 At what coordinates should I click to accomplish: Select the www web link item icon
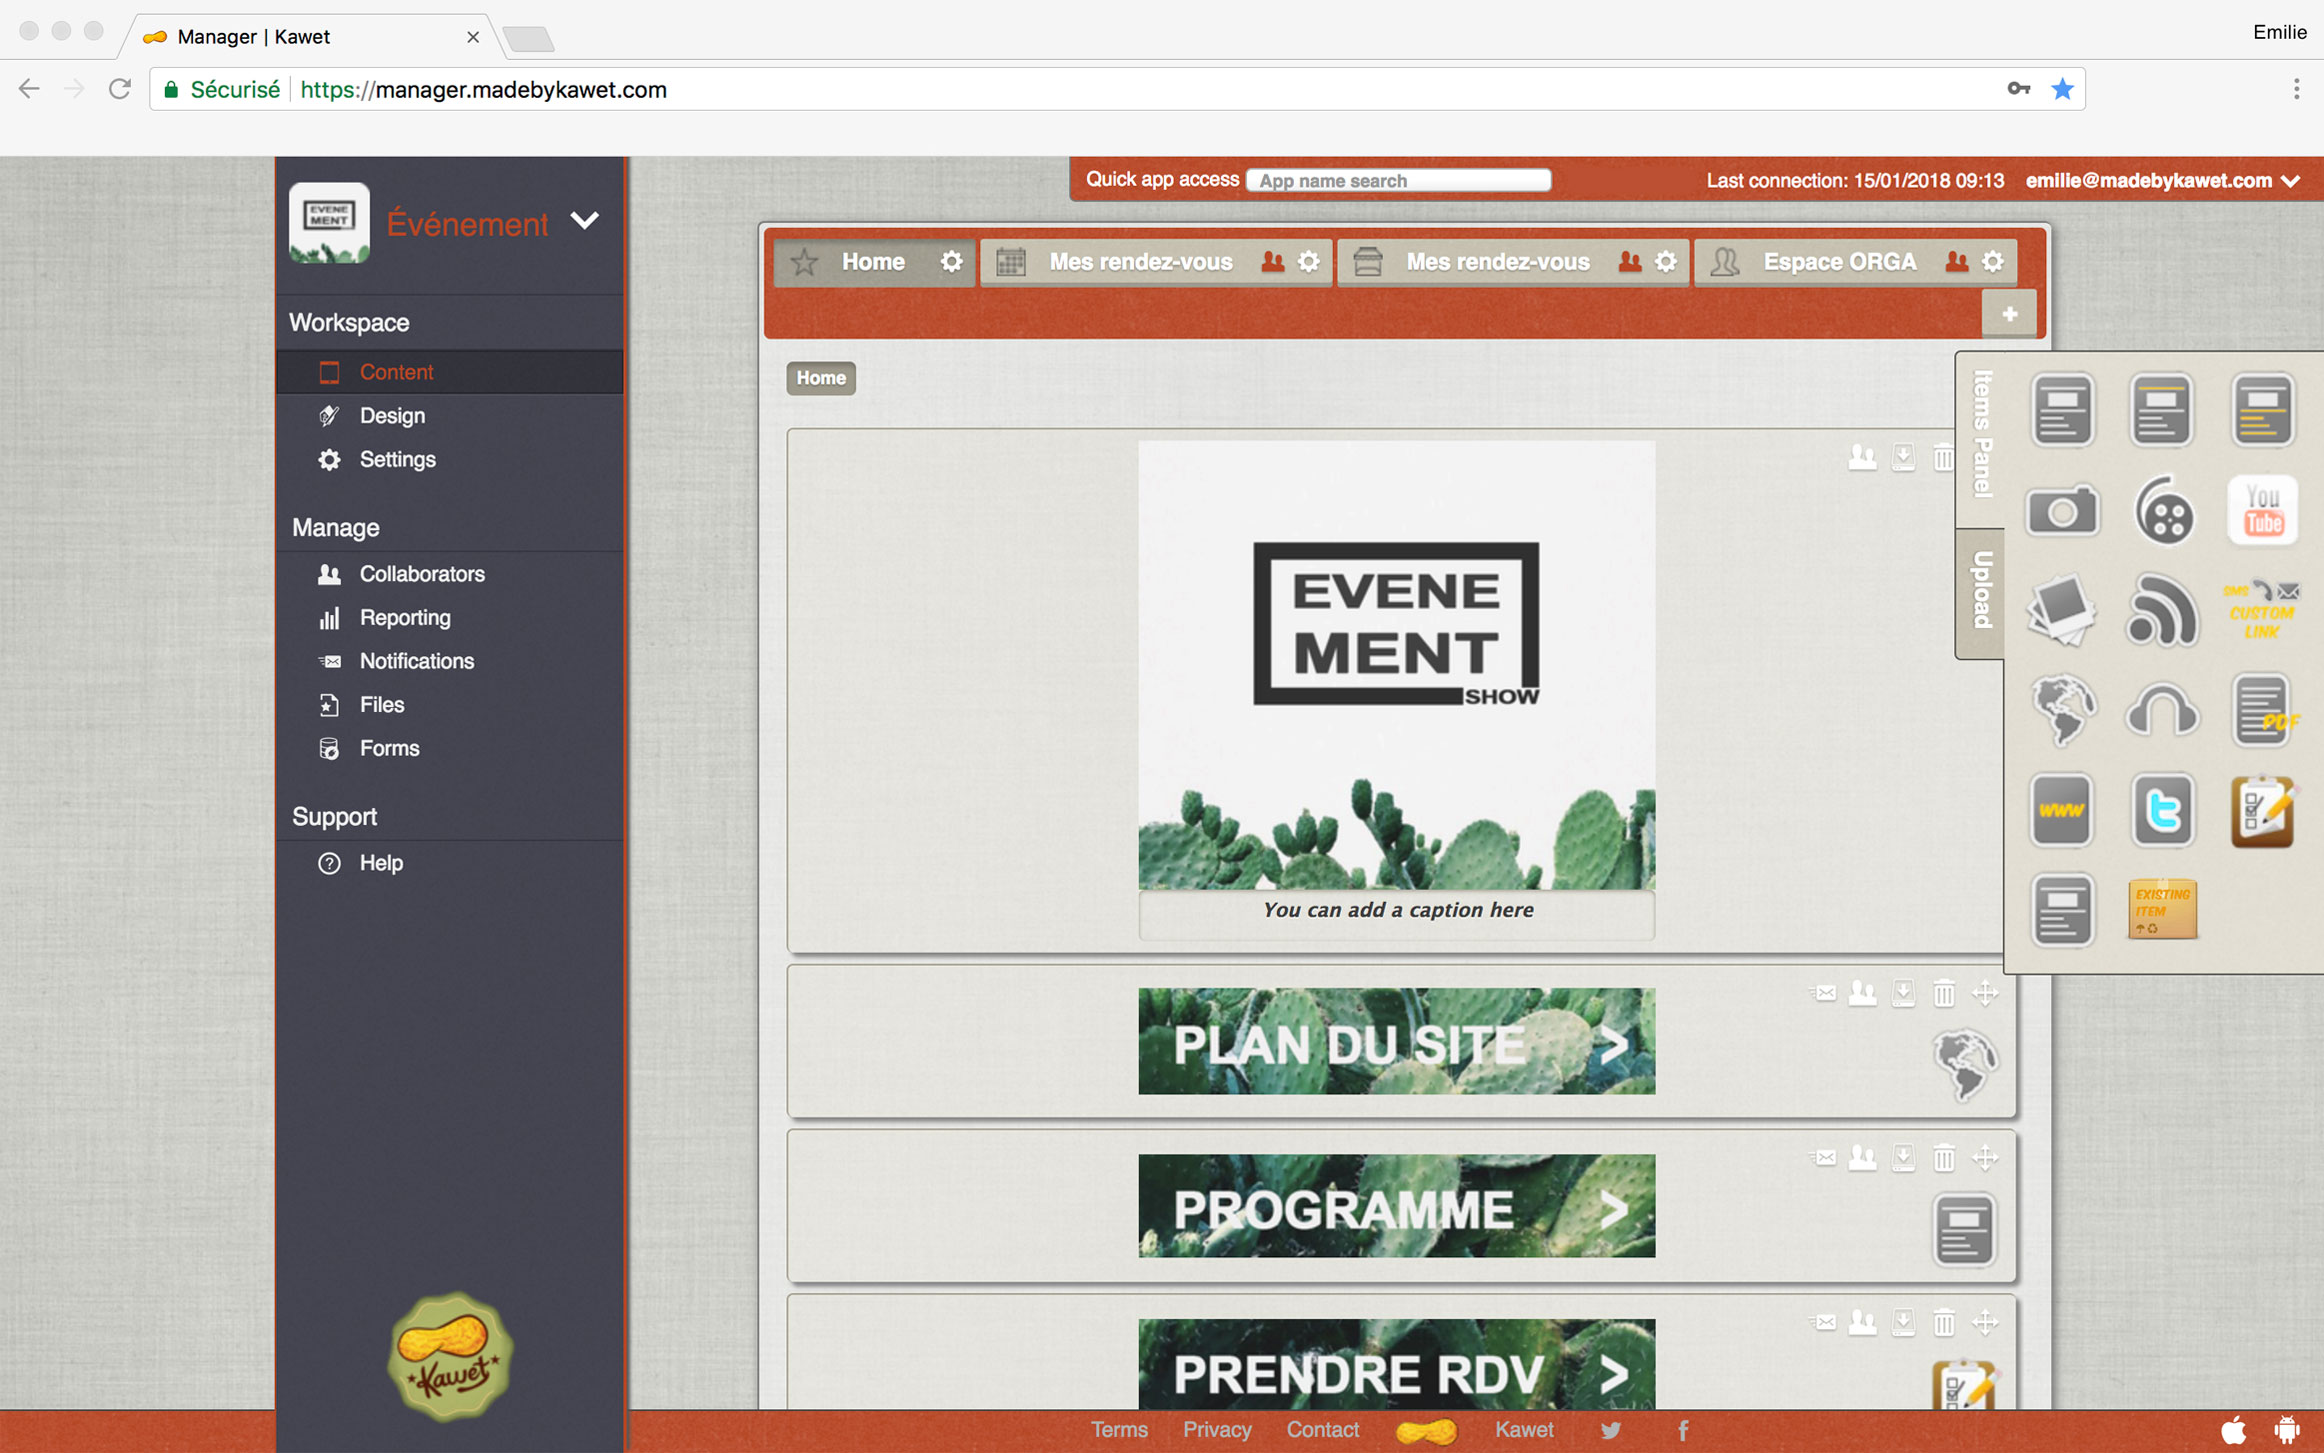[2061, 810]
